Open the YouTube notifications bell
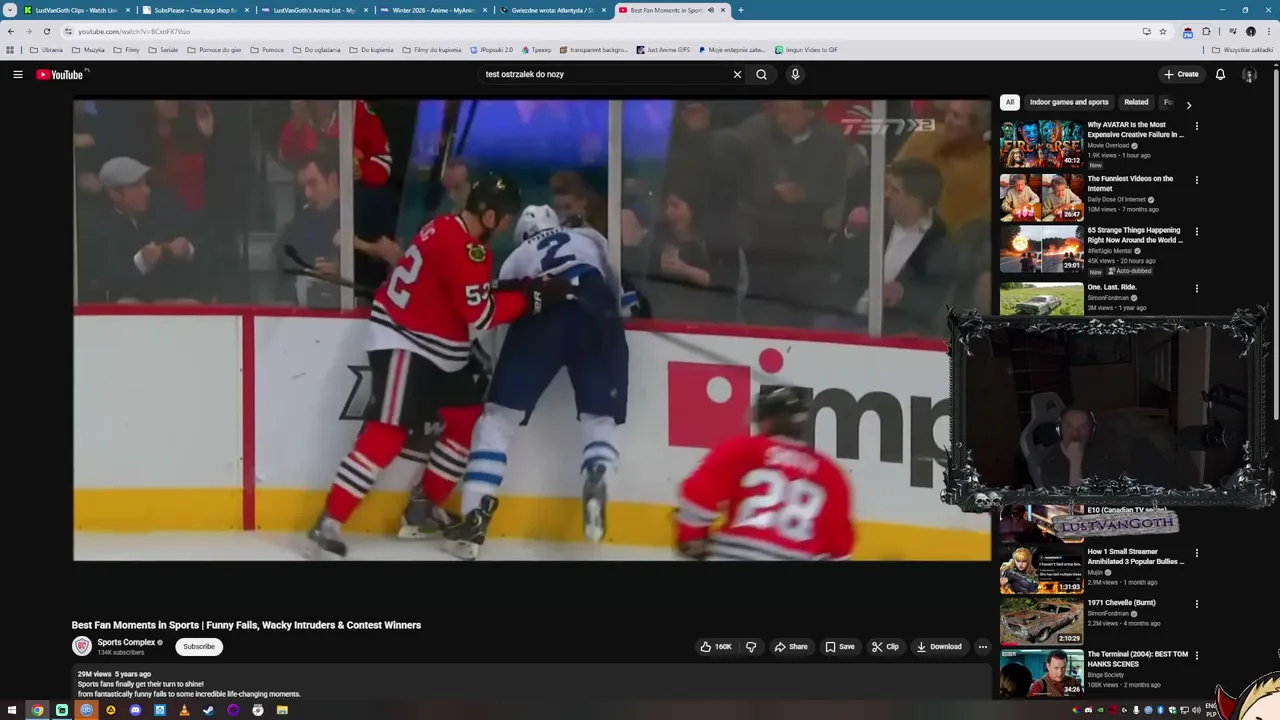1280x720 pixels. pyautogui.click(x=1220, y=74)
